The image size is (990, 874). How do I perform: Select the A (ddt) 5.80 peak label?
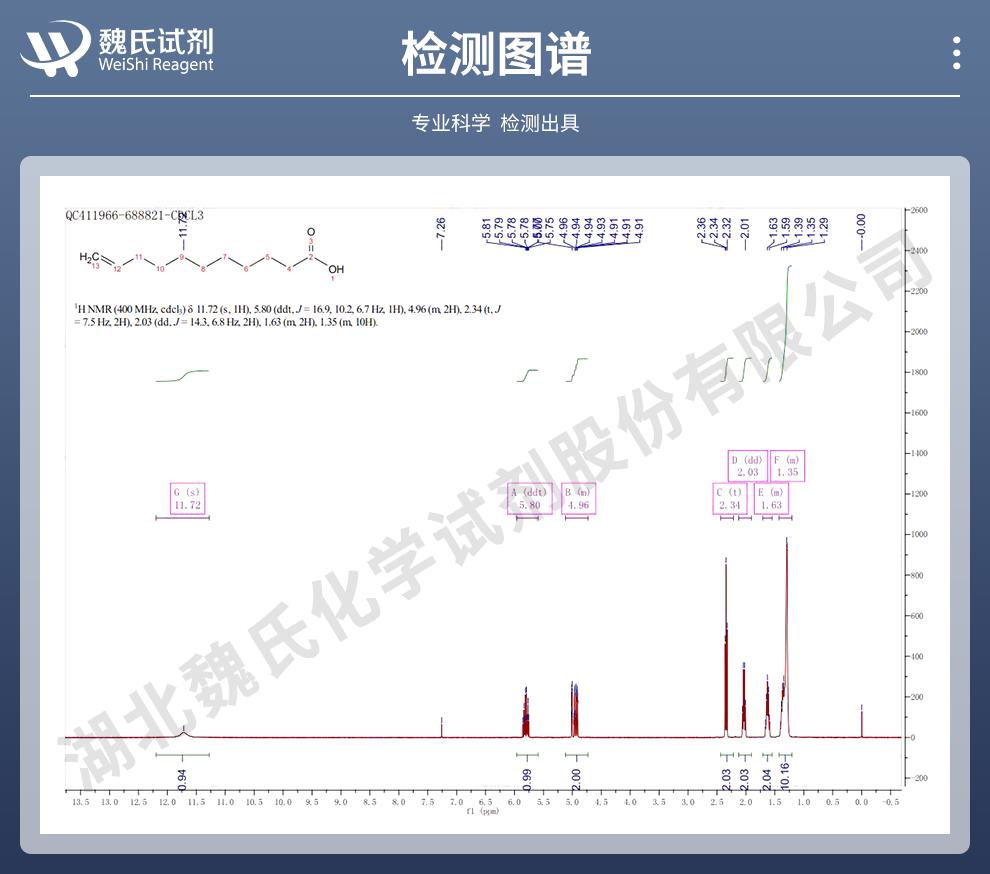coord(529,500)
